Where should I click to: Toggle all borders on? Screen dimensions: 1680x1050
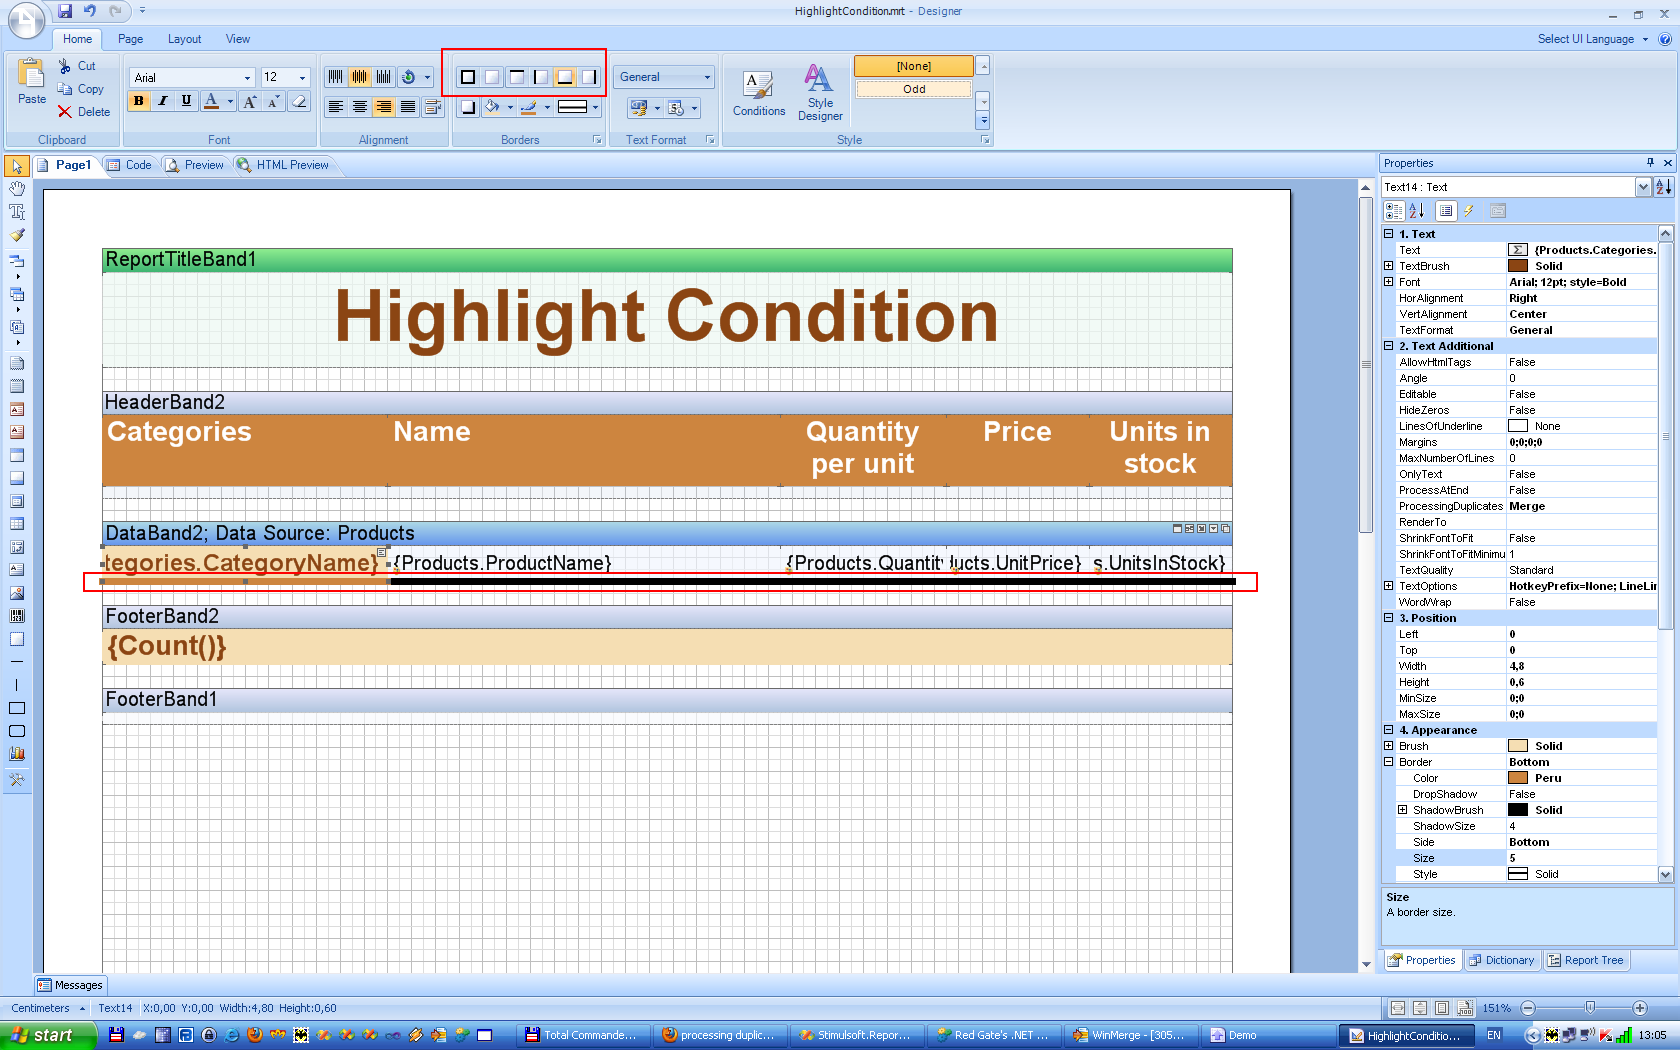[467, 77]
